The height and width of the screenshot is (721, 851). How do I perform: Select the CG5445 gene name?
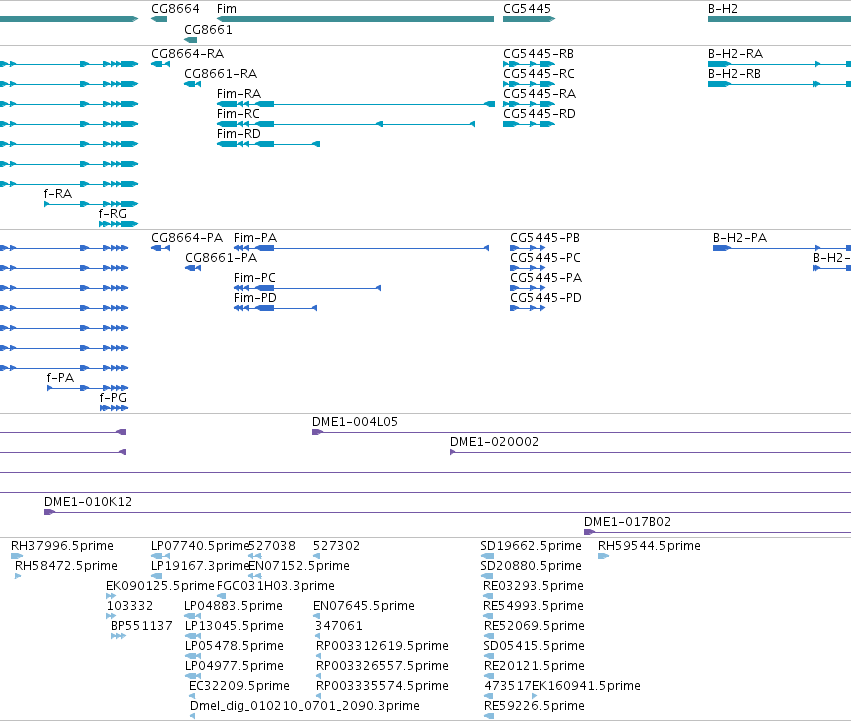click(527, 9)
